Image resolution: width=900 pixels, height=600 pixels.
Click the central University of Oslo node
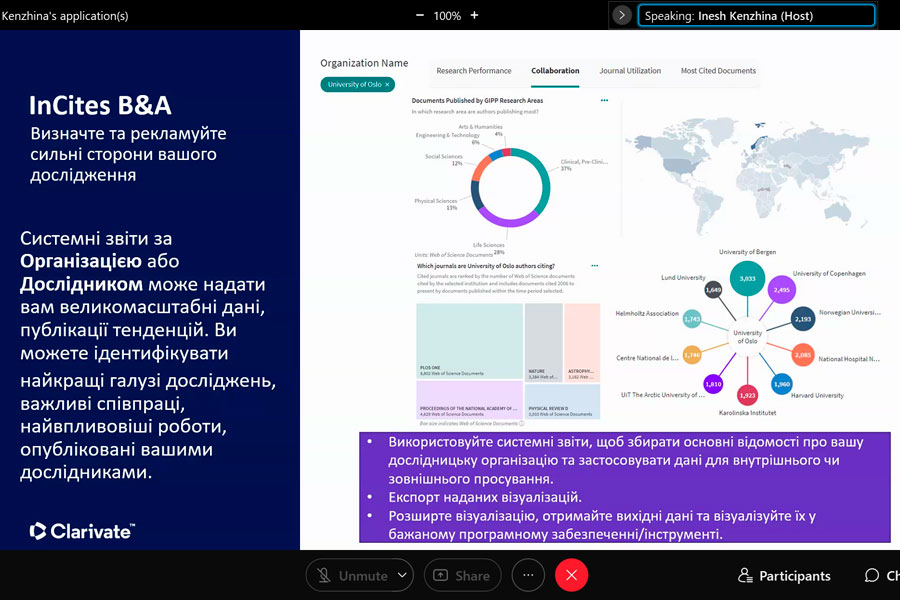(747, 337)
